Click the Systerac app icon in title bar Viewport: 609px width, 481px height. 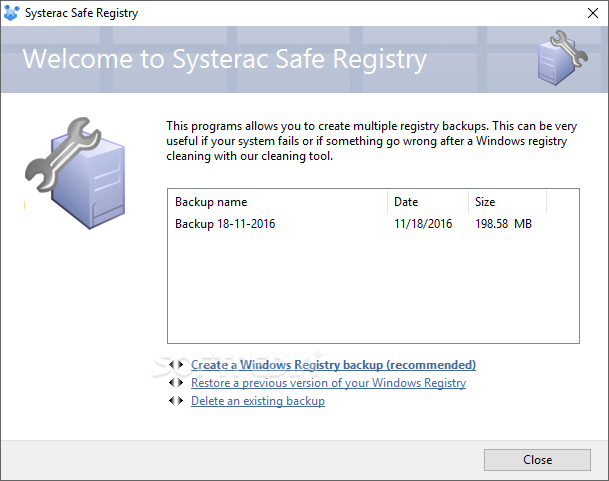(11, 13)
